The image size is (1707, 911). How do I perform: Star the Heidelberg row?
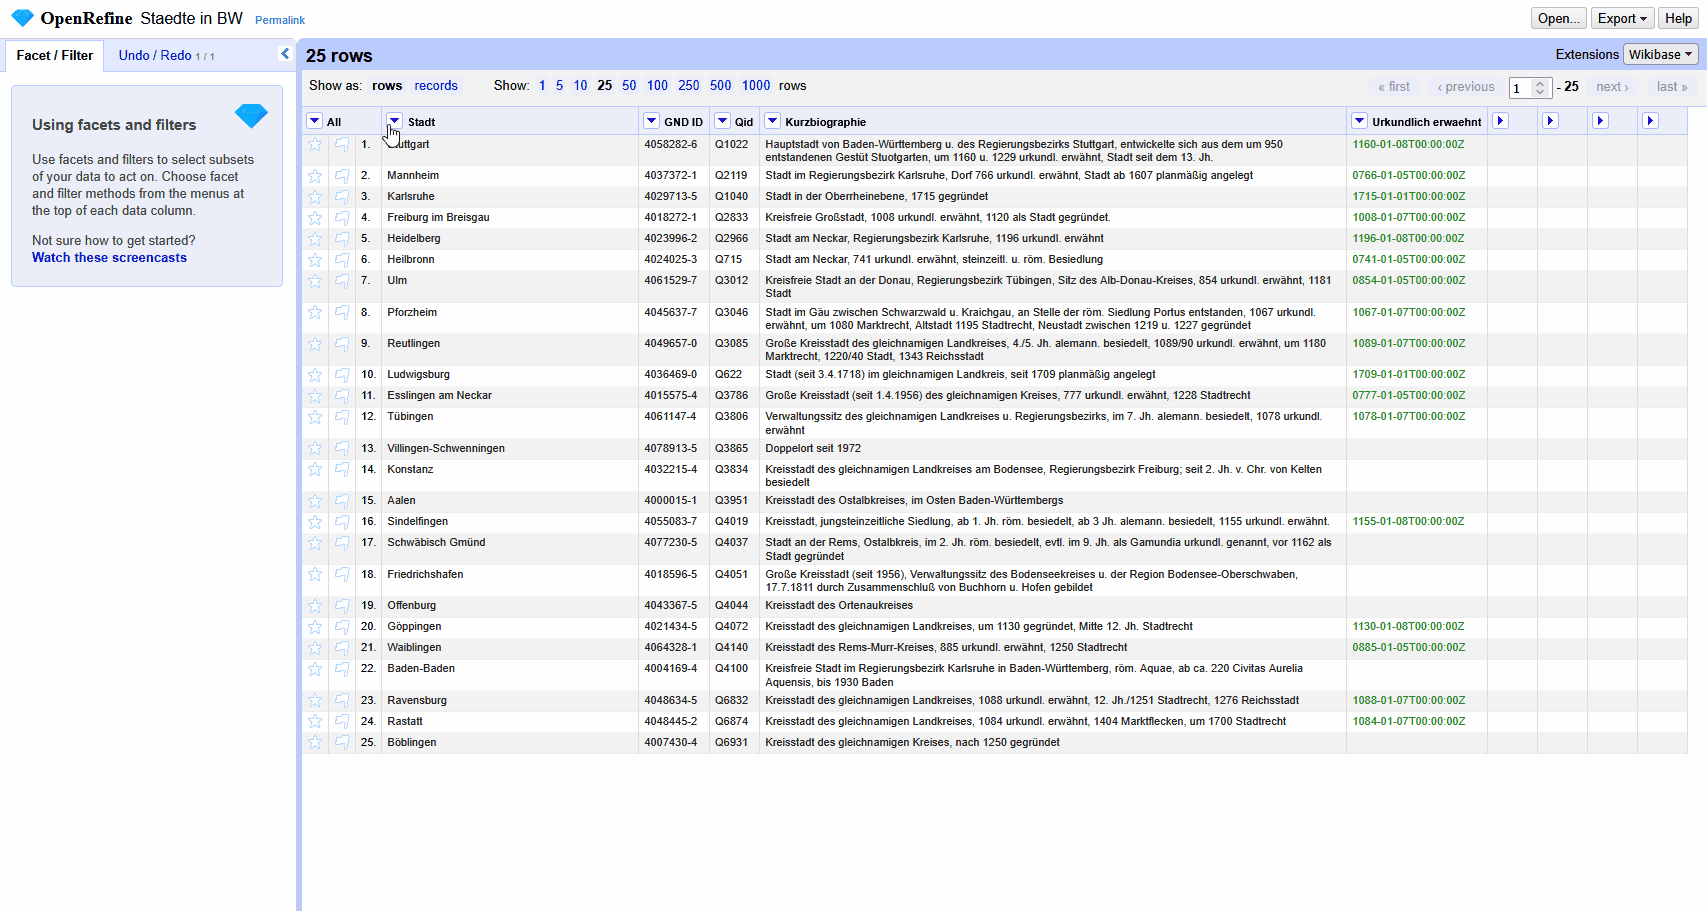[x=314, y=238]
